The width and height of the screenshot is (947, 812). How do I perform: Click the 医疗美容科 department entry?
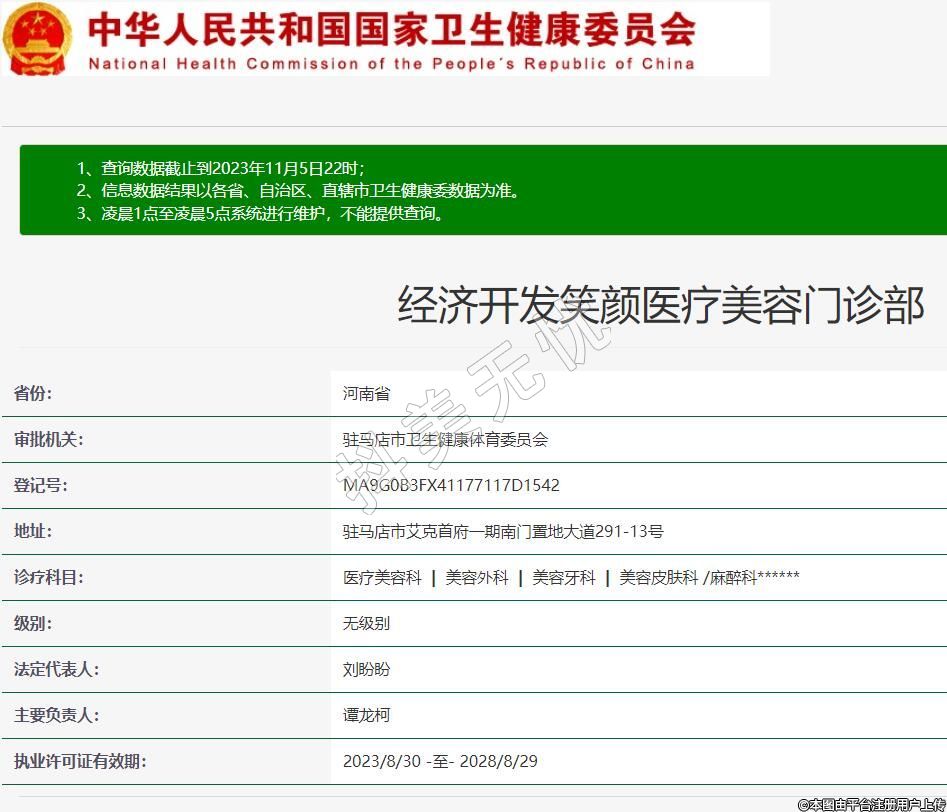click(x=382, y=577)
